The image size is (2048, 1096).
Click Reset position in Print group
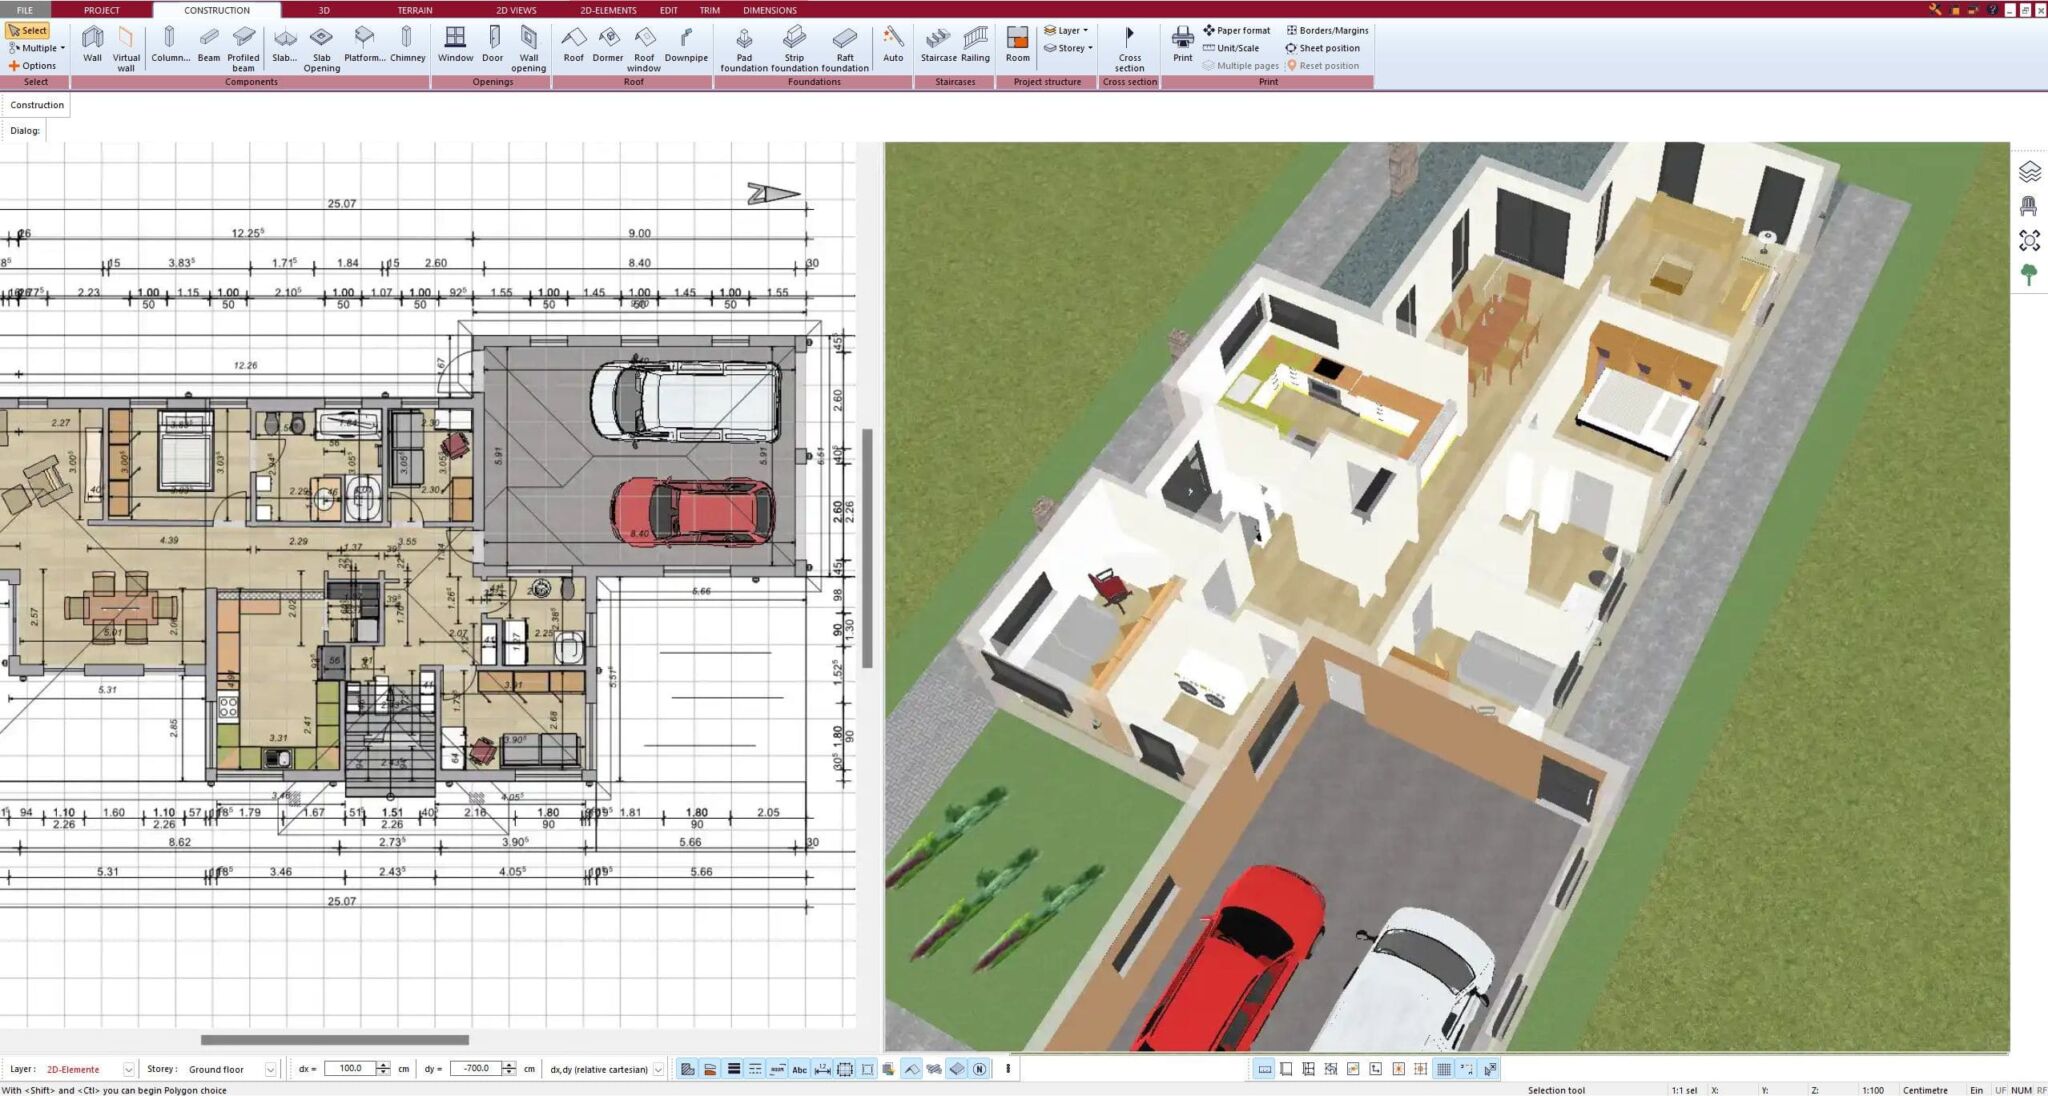[x=1327, y=65]
